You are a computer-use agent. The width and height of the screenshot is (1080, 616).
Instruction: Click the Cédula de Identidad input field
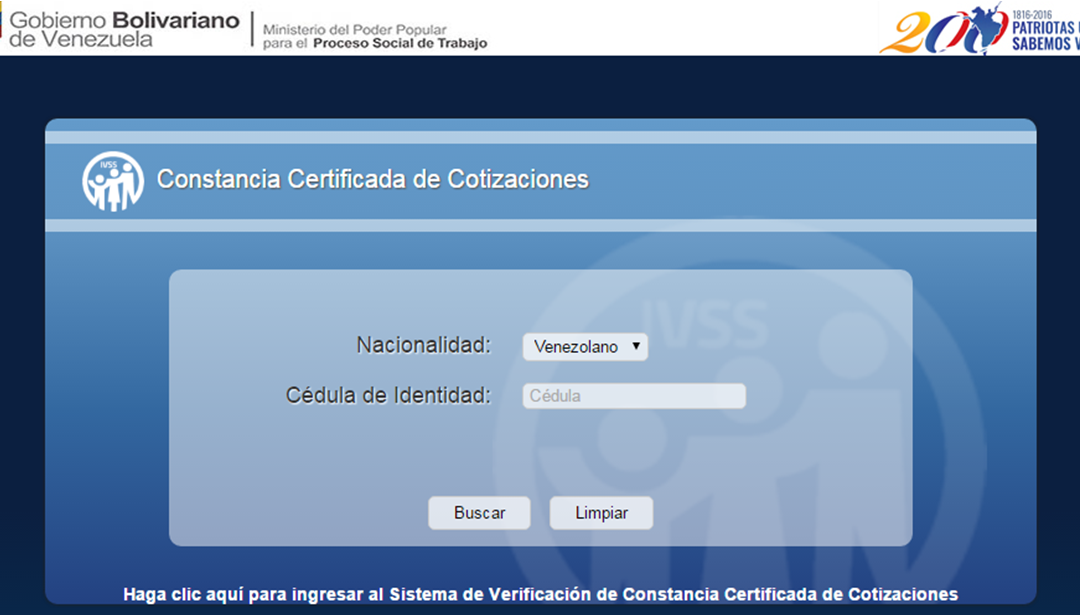[x=634, y=396]
